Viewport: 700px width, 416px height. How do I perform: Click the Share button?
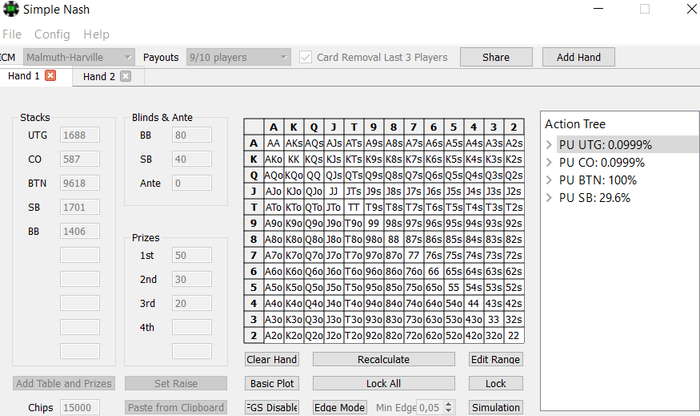[496, 57]
